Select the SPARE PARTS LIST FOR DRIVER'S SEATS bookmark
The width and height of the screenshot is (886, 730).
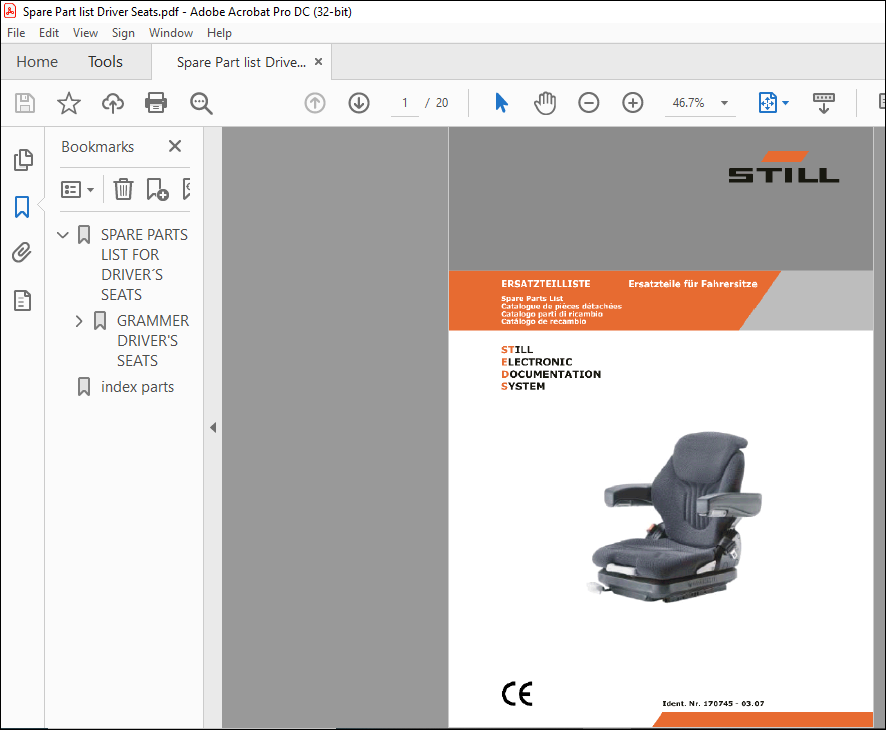point(144,264)
